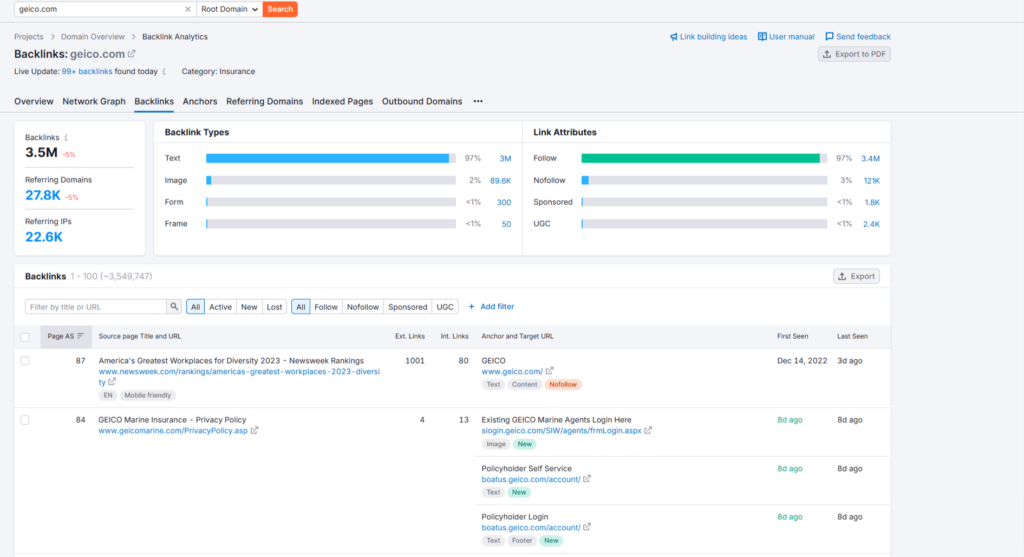Select the UGC attribute filter
1024x557 pixels.
(445, 307)
